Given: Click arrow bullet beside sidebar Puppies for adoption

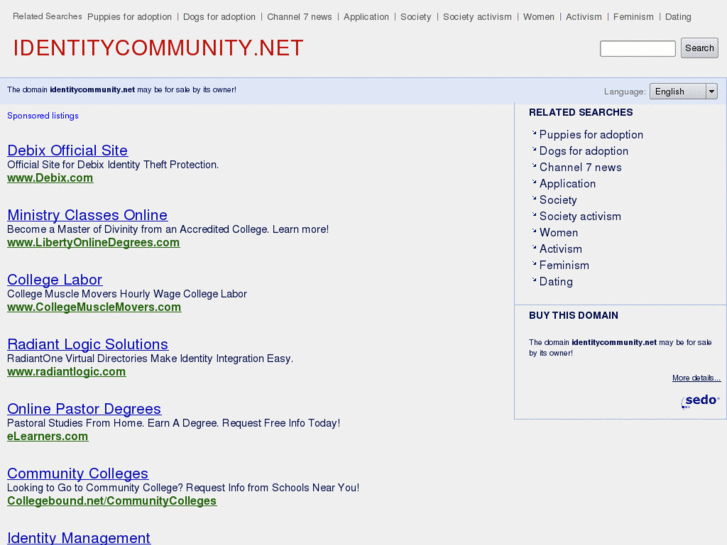Looking at the screenshot, I should (x=534, y=134).
